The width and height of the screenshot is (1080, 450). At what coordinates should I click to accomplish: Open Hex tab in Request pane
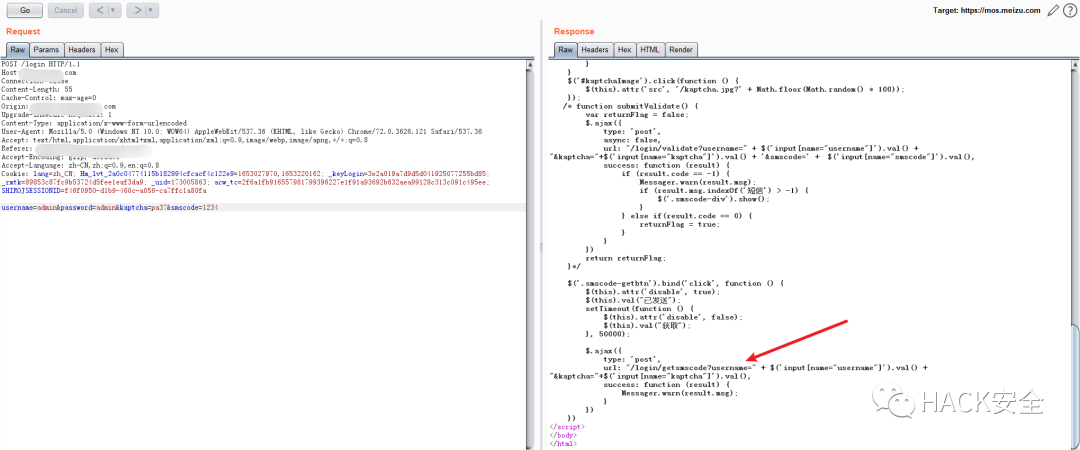coord(112,50)
